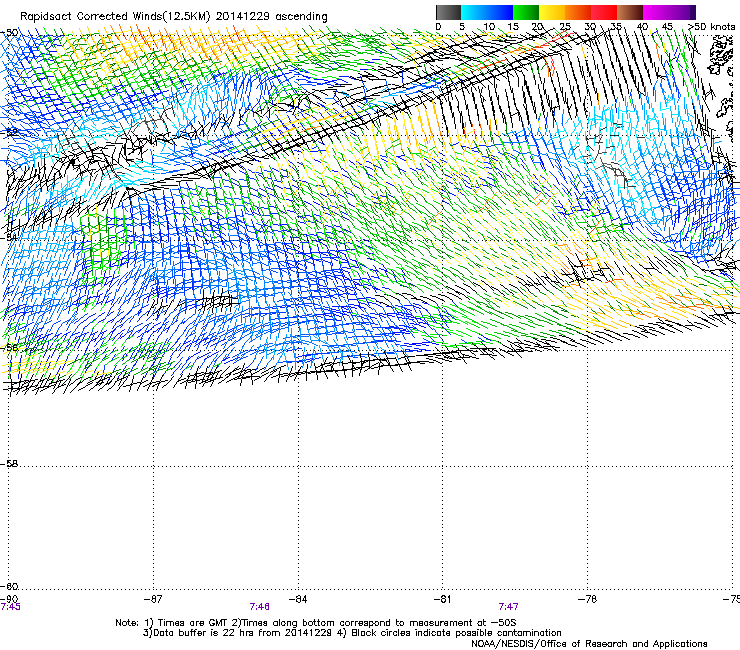The height and width of the screenshot is (650, 740).
Task: Click the '-90' longitude axis label
Action: point(9,599)
